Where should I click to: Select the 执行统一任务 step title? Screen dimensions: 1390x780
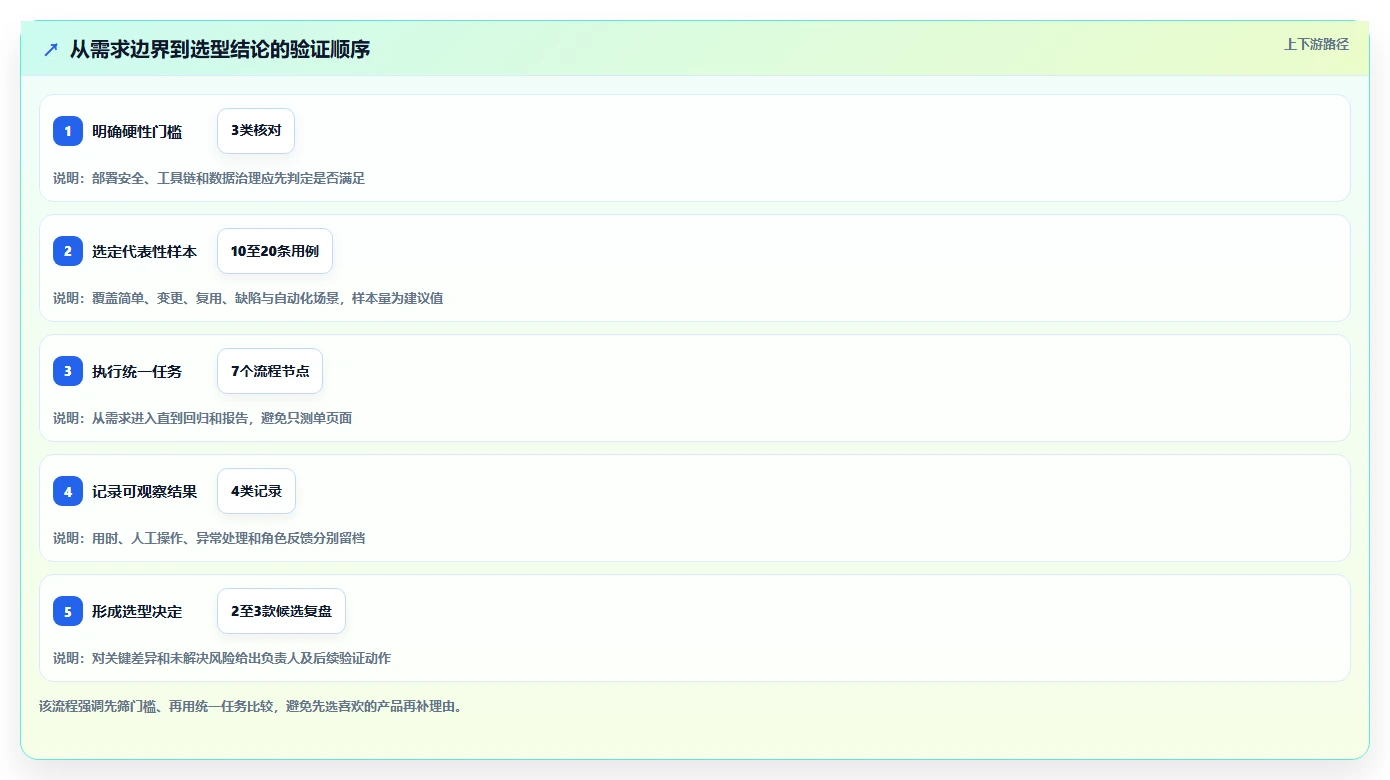(137, 371)
